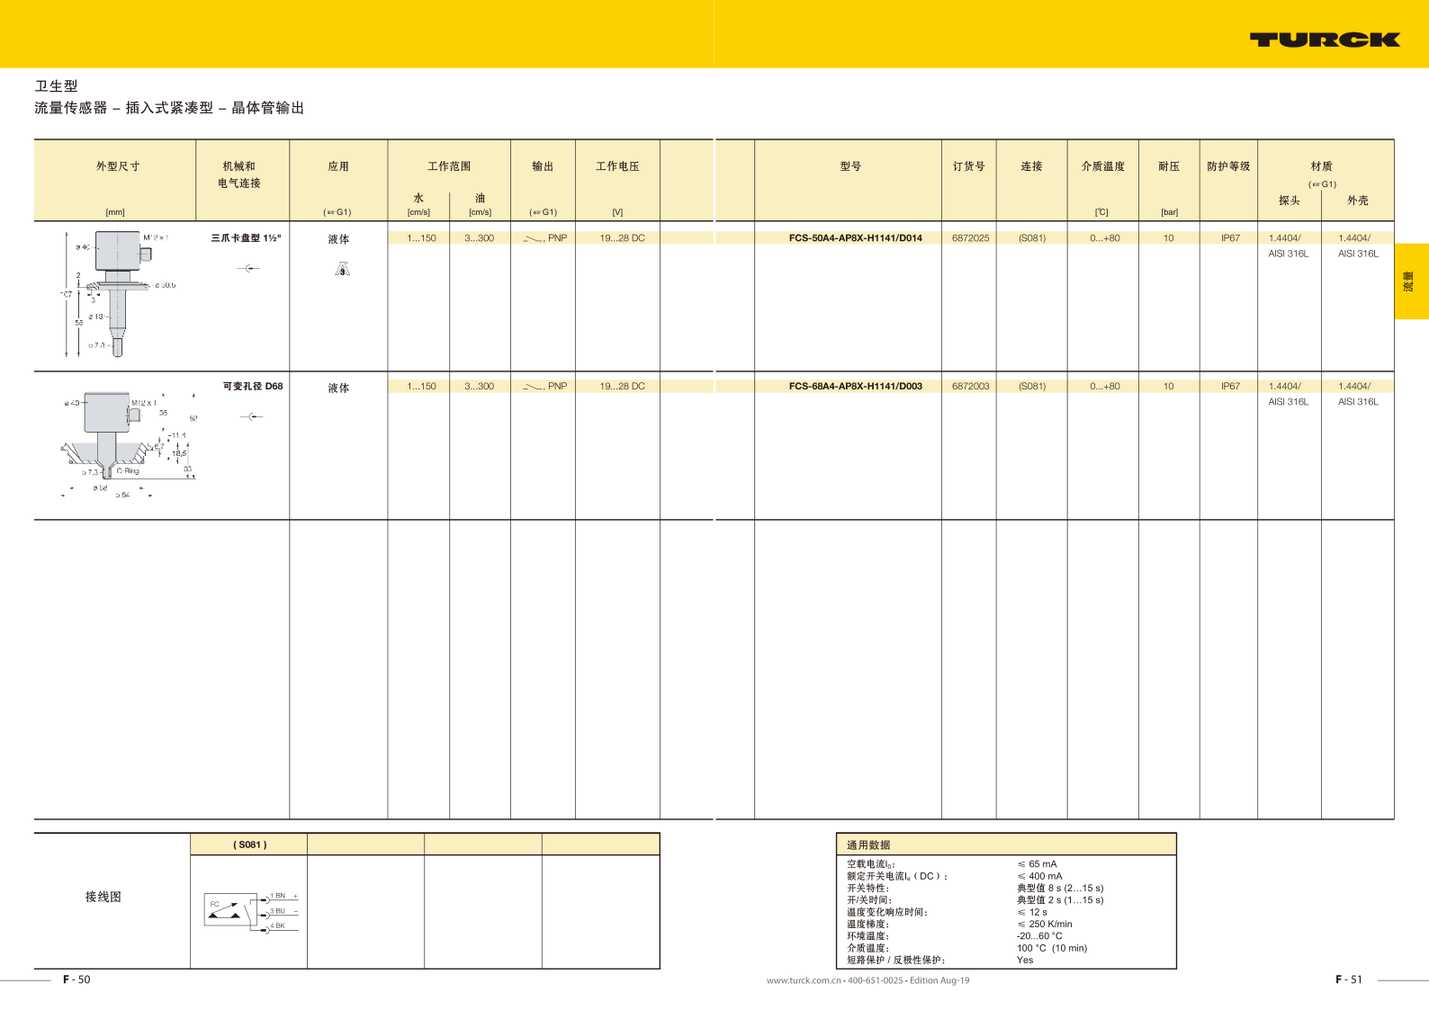Click 19...28 DC in the FCS-68A4 row
The image size is (1429, 1010).
coord(622,386)
